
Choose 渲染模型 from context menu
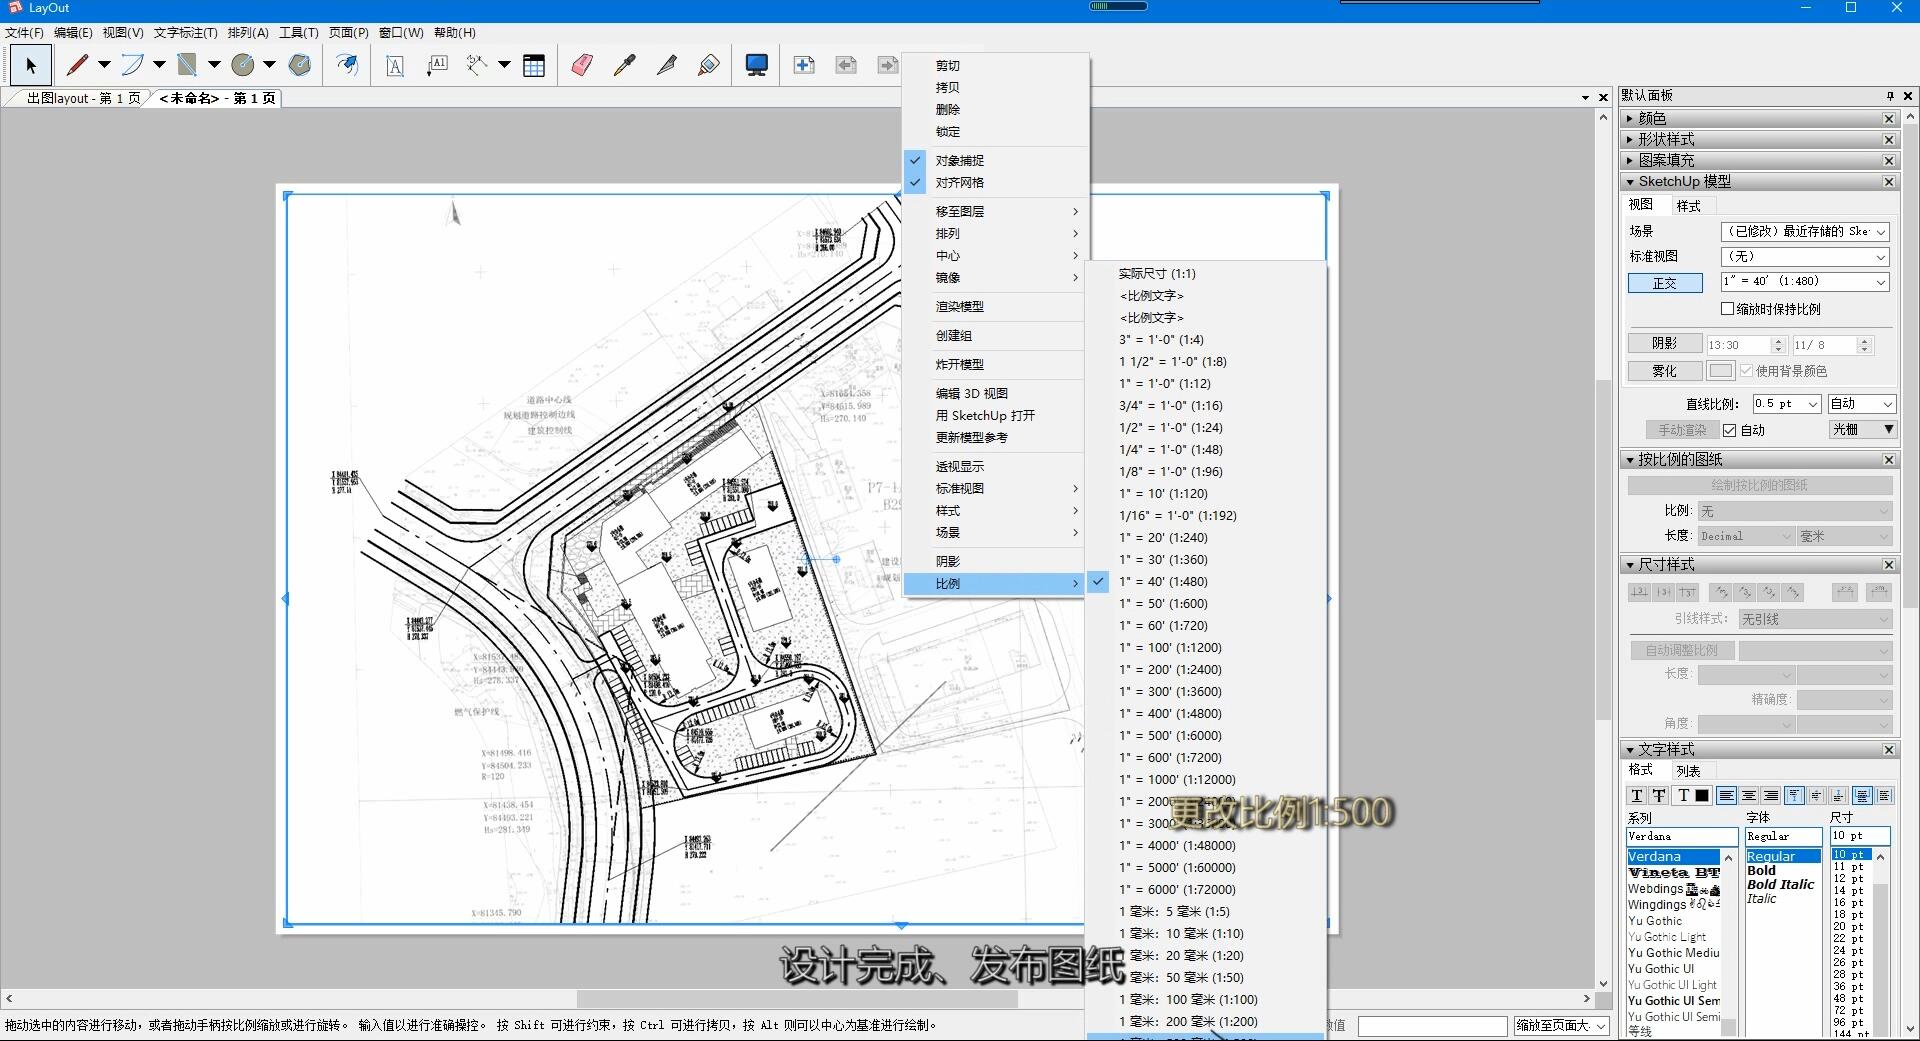(x=995, y=306)
